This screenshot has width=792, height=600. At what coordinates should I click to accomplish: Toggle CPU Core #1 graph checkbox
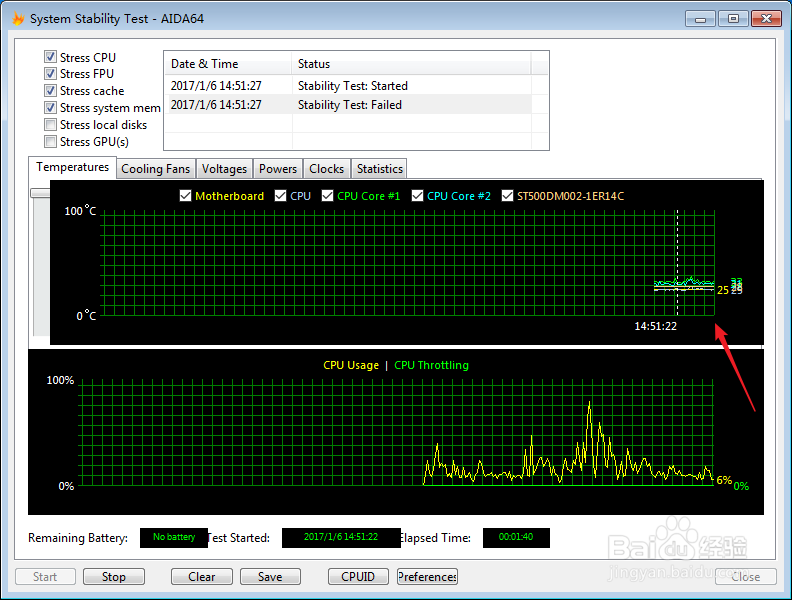(x=328, y=196)
